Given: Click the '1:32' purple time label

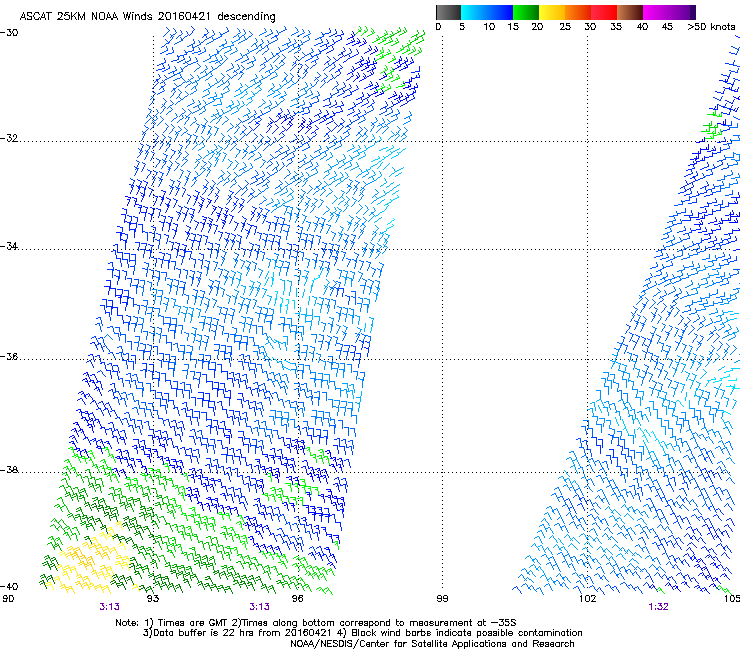Looking at the screenshot, I should pos(658,607).
